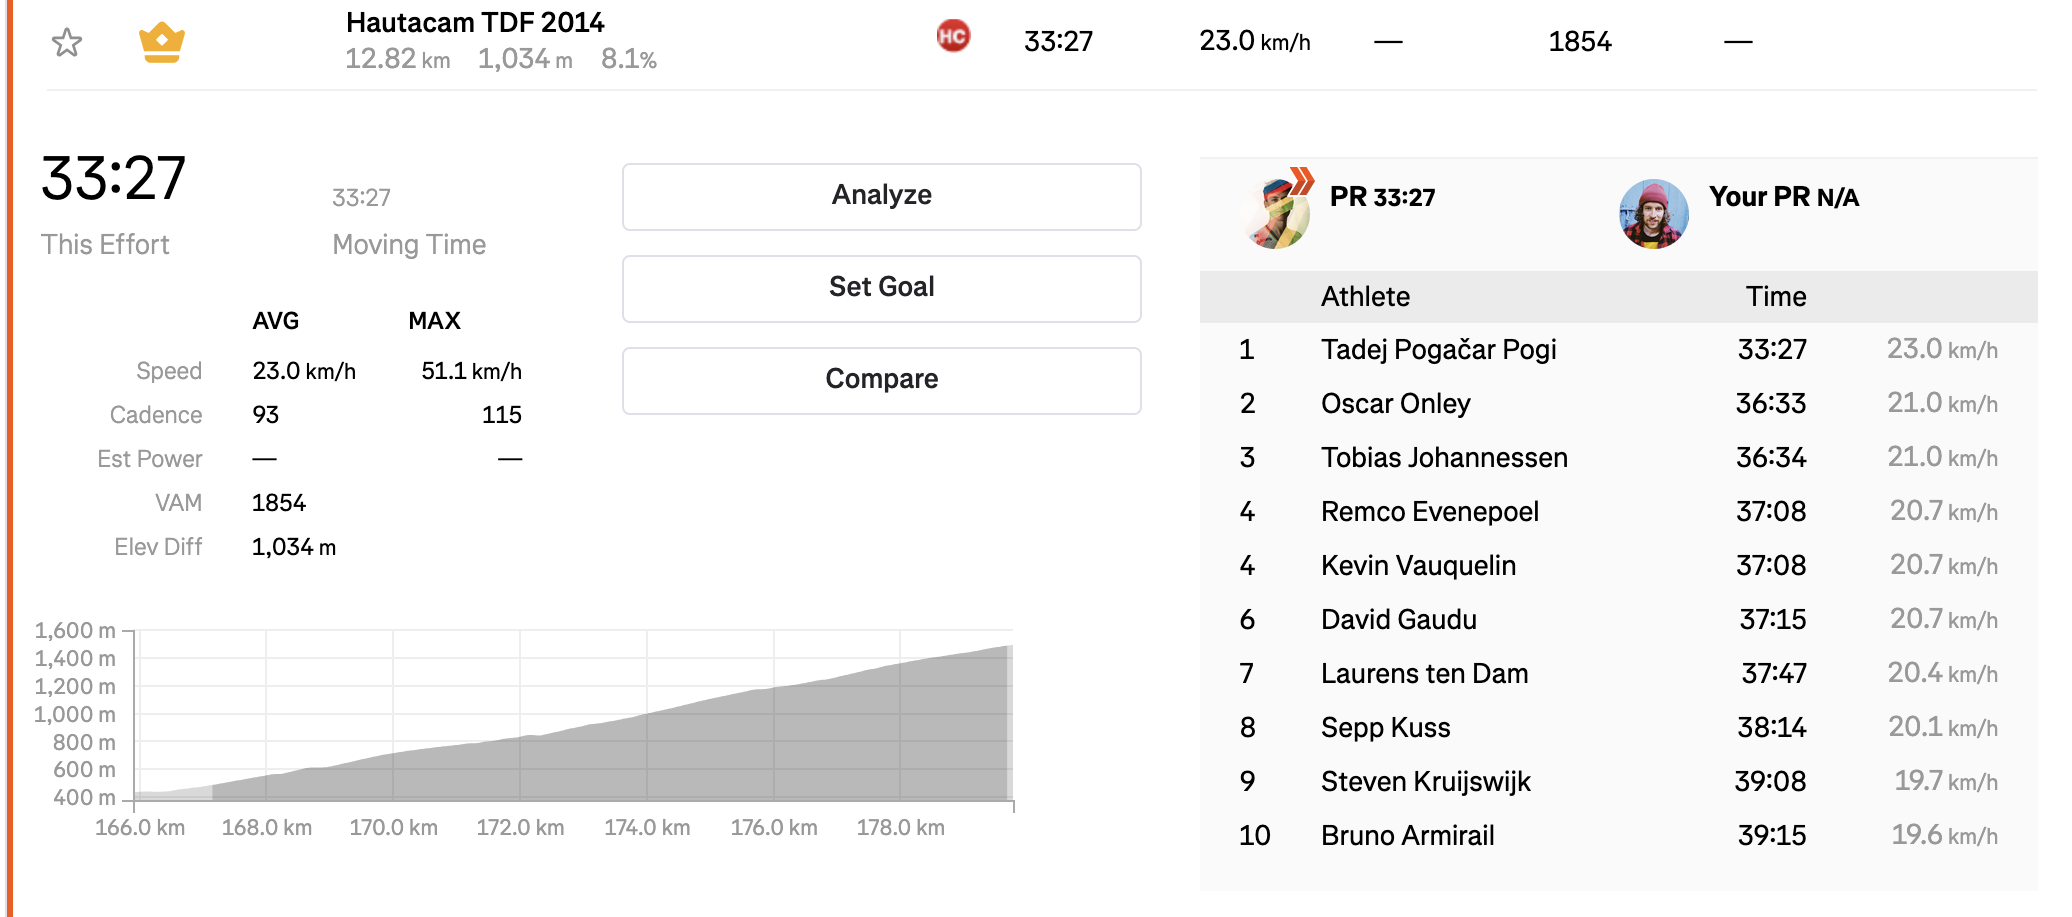Click the Your PR profile avatar
This screenshot has height=917, width=2072.
coord(1654,213)
